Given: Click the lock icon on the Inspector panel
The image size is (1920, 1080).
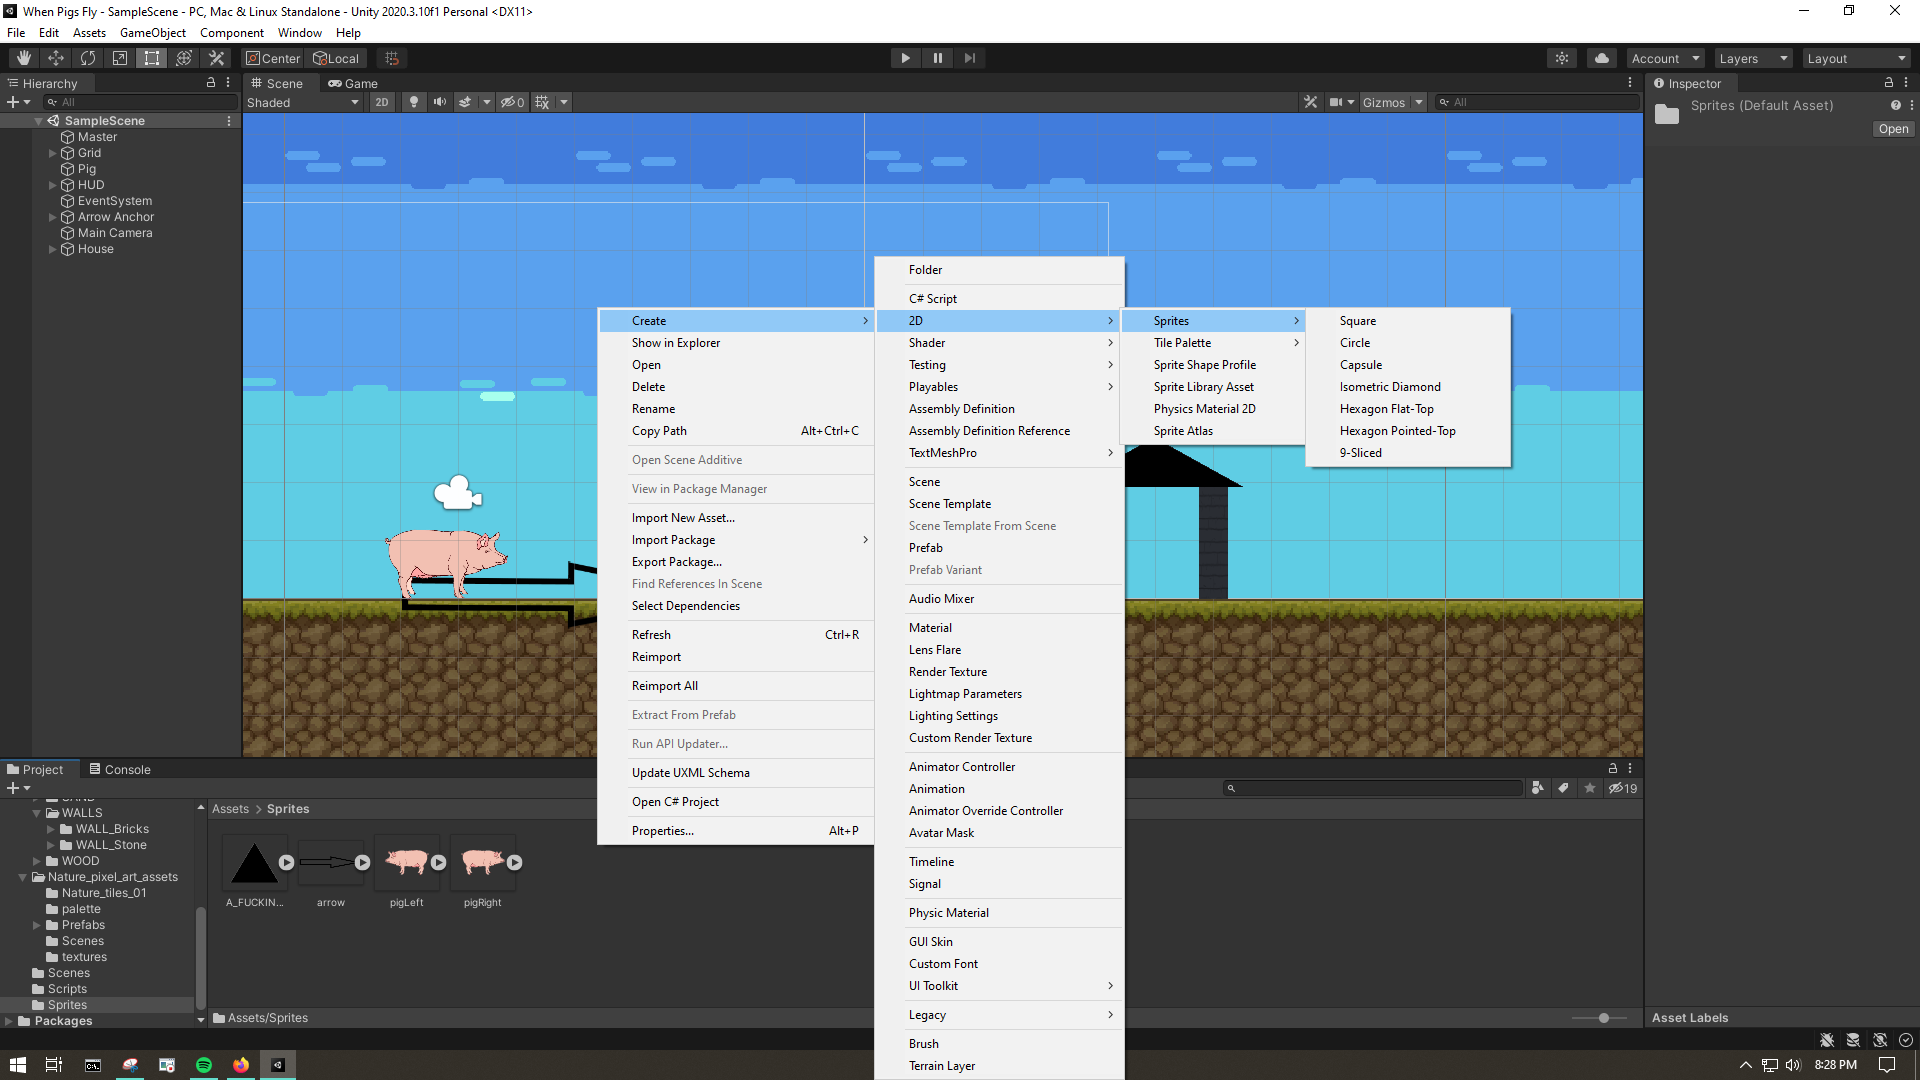Looking at the screenshot, I should (x=1889, y=83).
